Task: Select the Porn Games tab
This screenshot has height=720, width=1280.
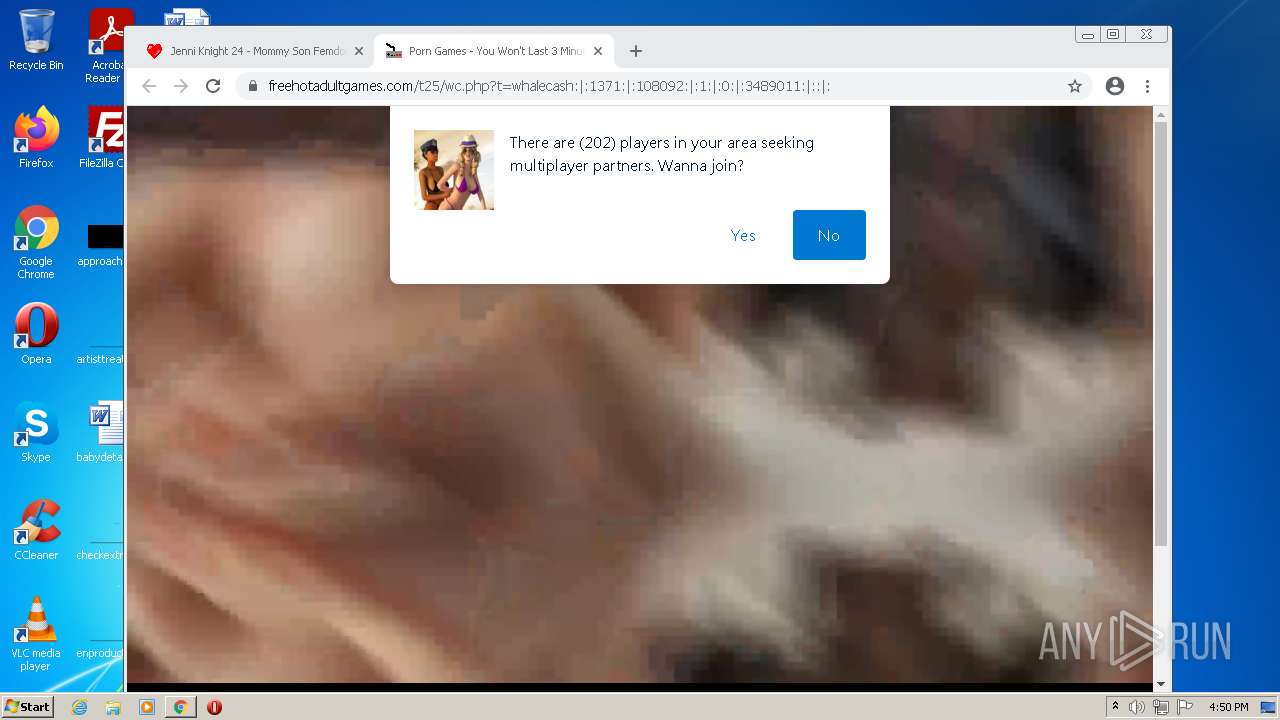Action: click(495, 51)
